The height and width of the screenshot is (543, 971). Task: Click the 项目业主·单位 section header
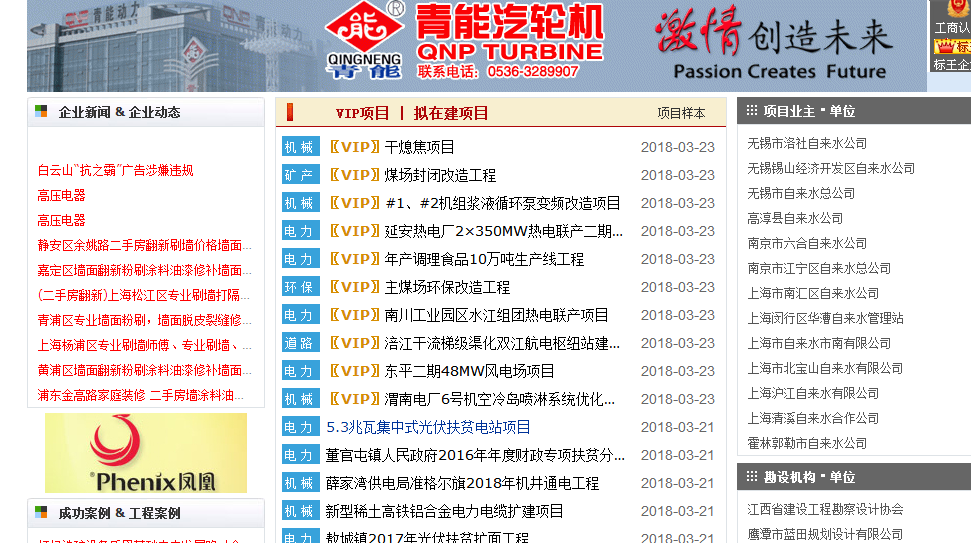[x=809, y=111]
